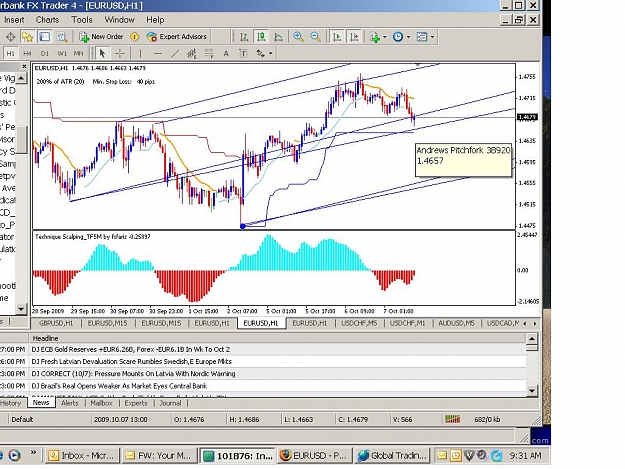Open the Periods clock icon

coord(397,37)
